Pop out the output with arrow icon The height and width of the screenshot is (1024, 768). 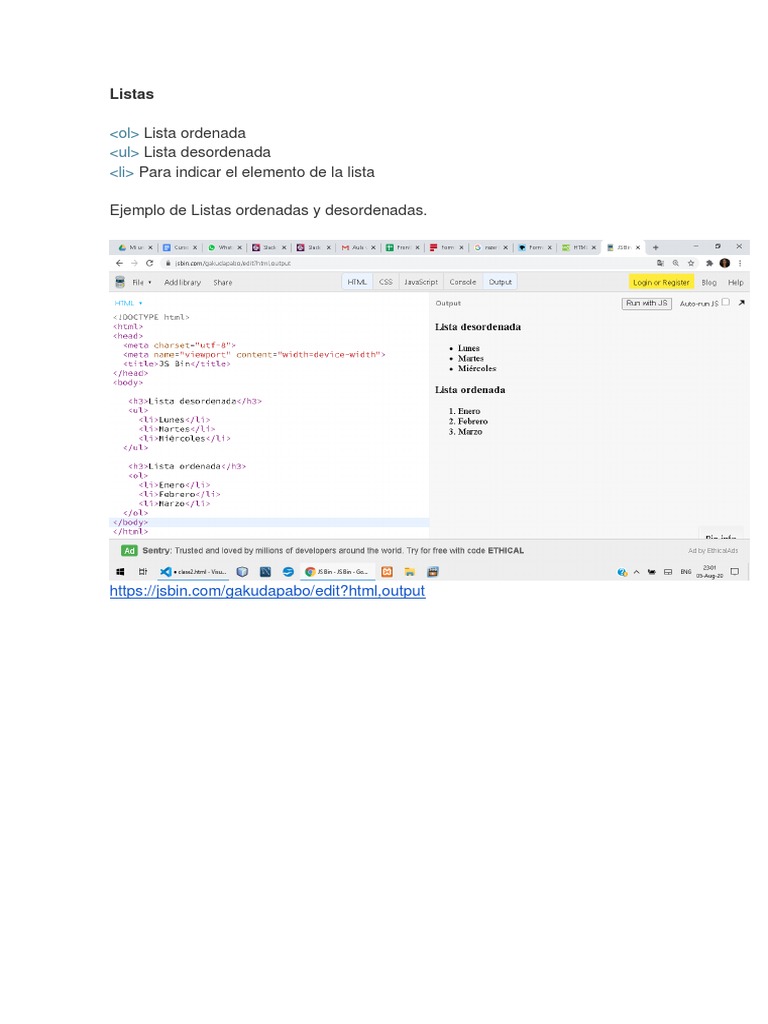742,303
